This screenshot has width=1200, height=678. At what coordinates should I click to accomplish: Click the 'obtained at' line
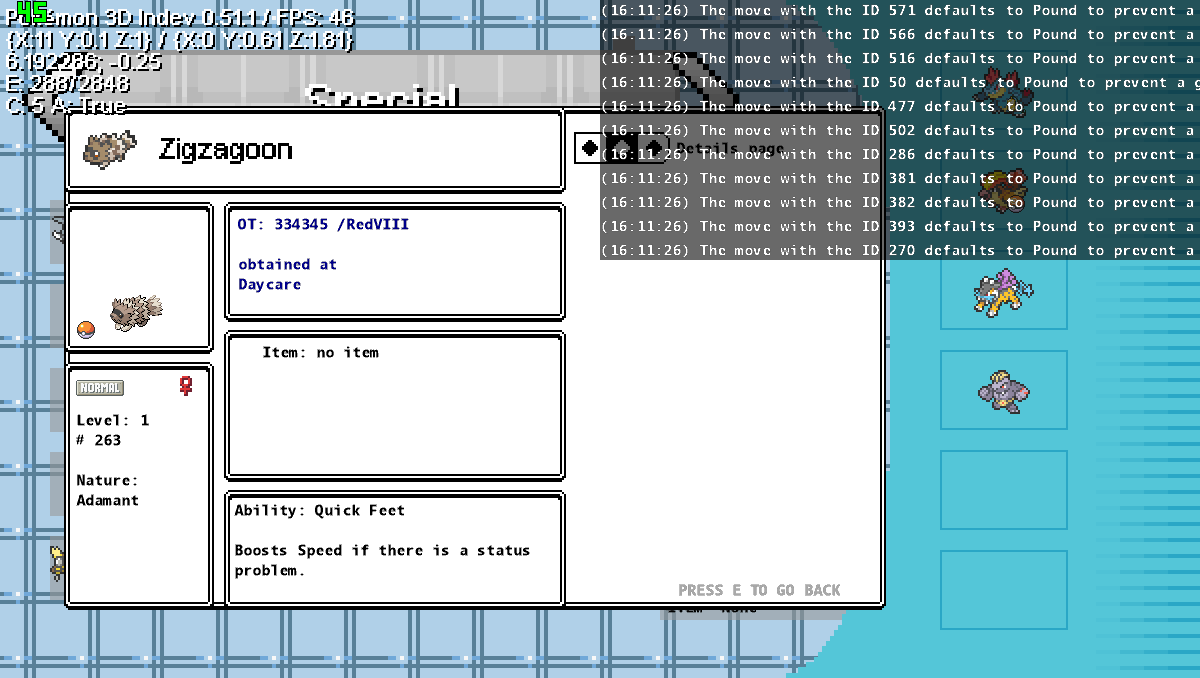pyautogui.click(x=287, y=265)
